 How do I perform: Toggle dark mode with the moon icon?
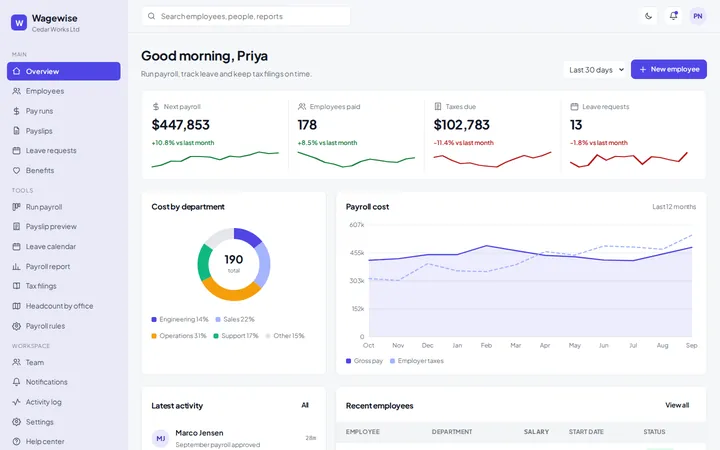pyautogui.click(x=648, y=16)
